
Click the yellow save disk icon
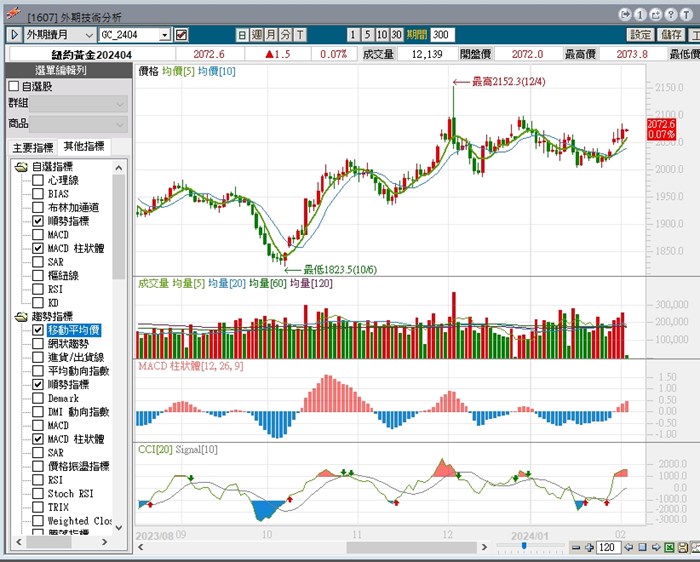[682, 547]
